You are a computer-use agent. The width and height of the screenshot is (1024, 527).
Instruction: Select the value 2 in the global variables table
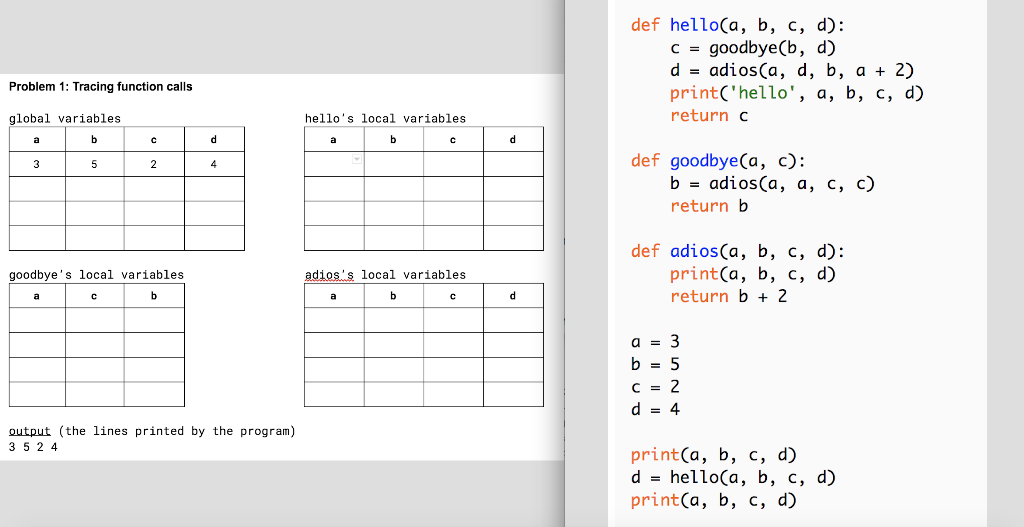click(x=153, y=165)
